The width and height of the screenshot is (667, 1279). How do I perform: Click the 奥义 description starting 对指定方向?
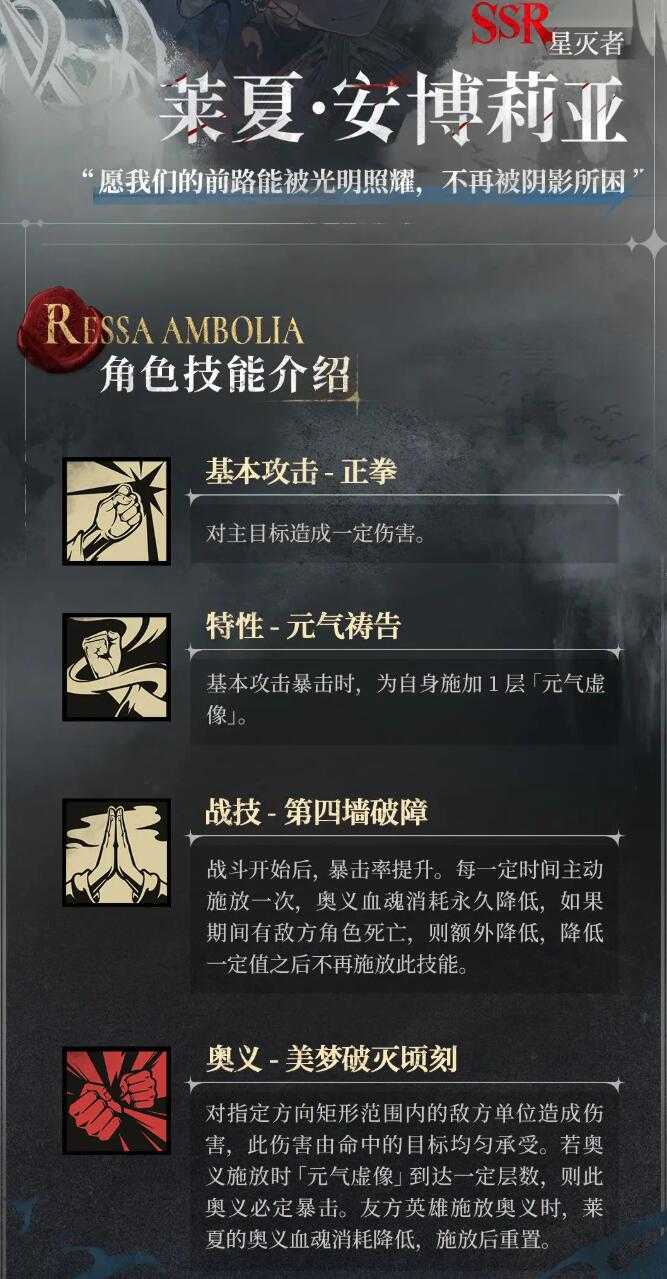(404, 1175)
